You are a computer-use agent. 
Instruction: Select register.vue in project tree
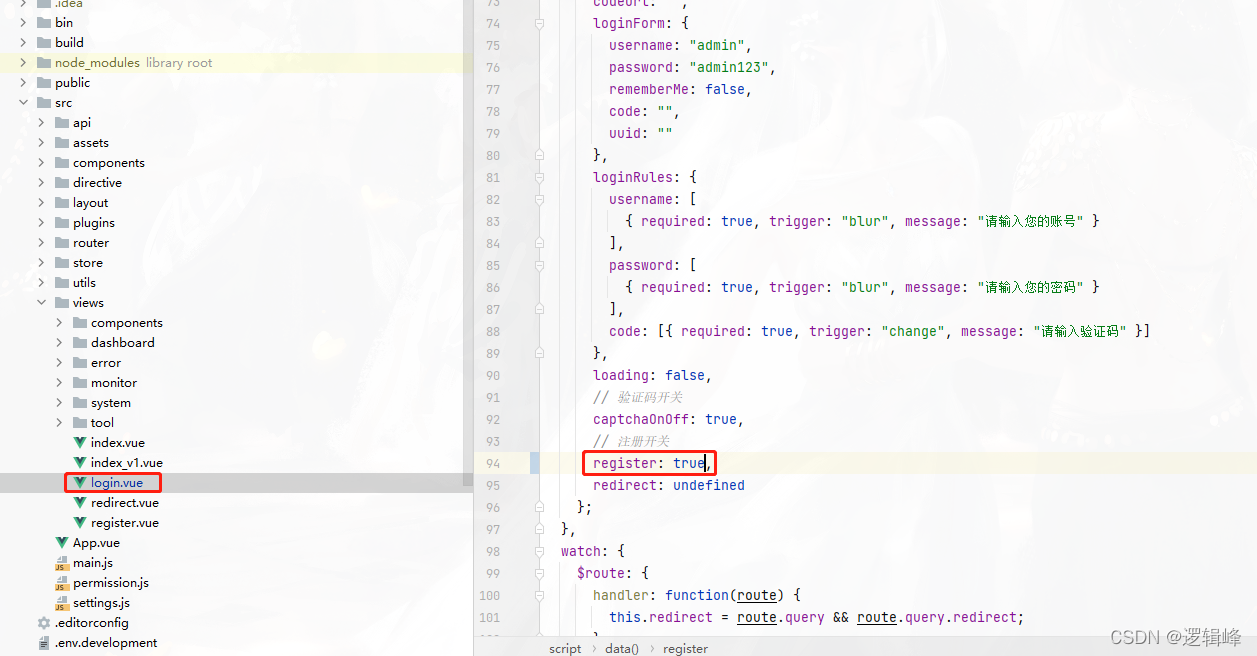coord(125,522)
